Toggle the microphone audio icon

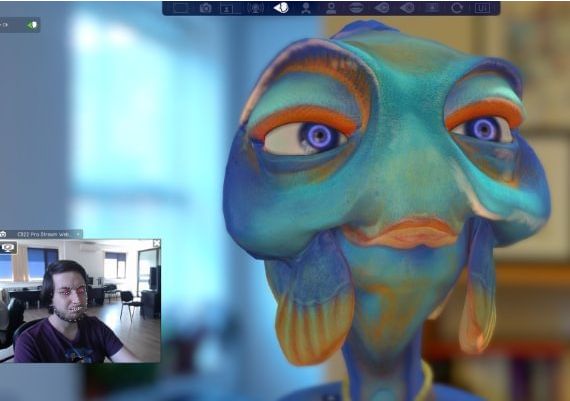click(255, 8)
